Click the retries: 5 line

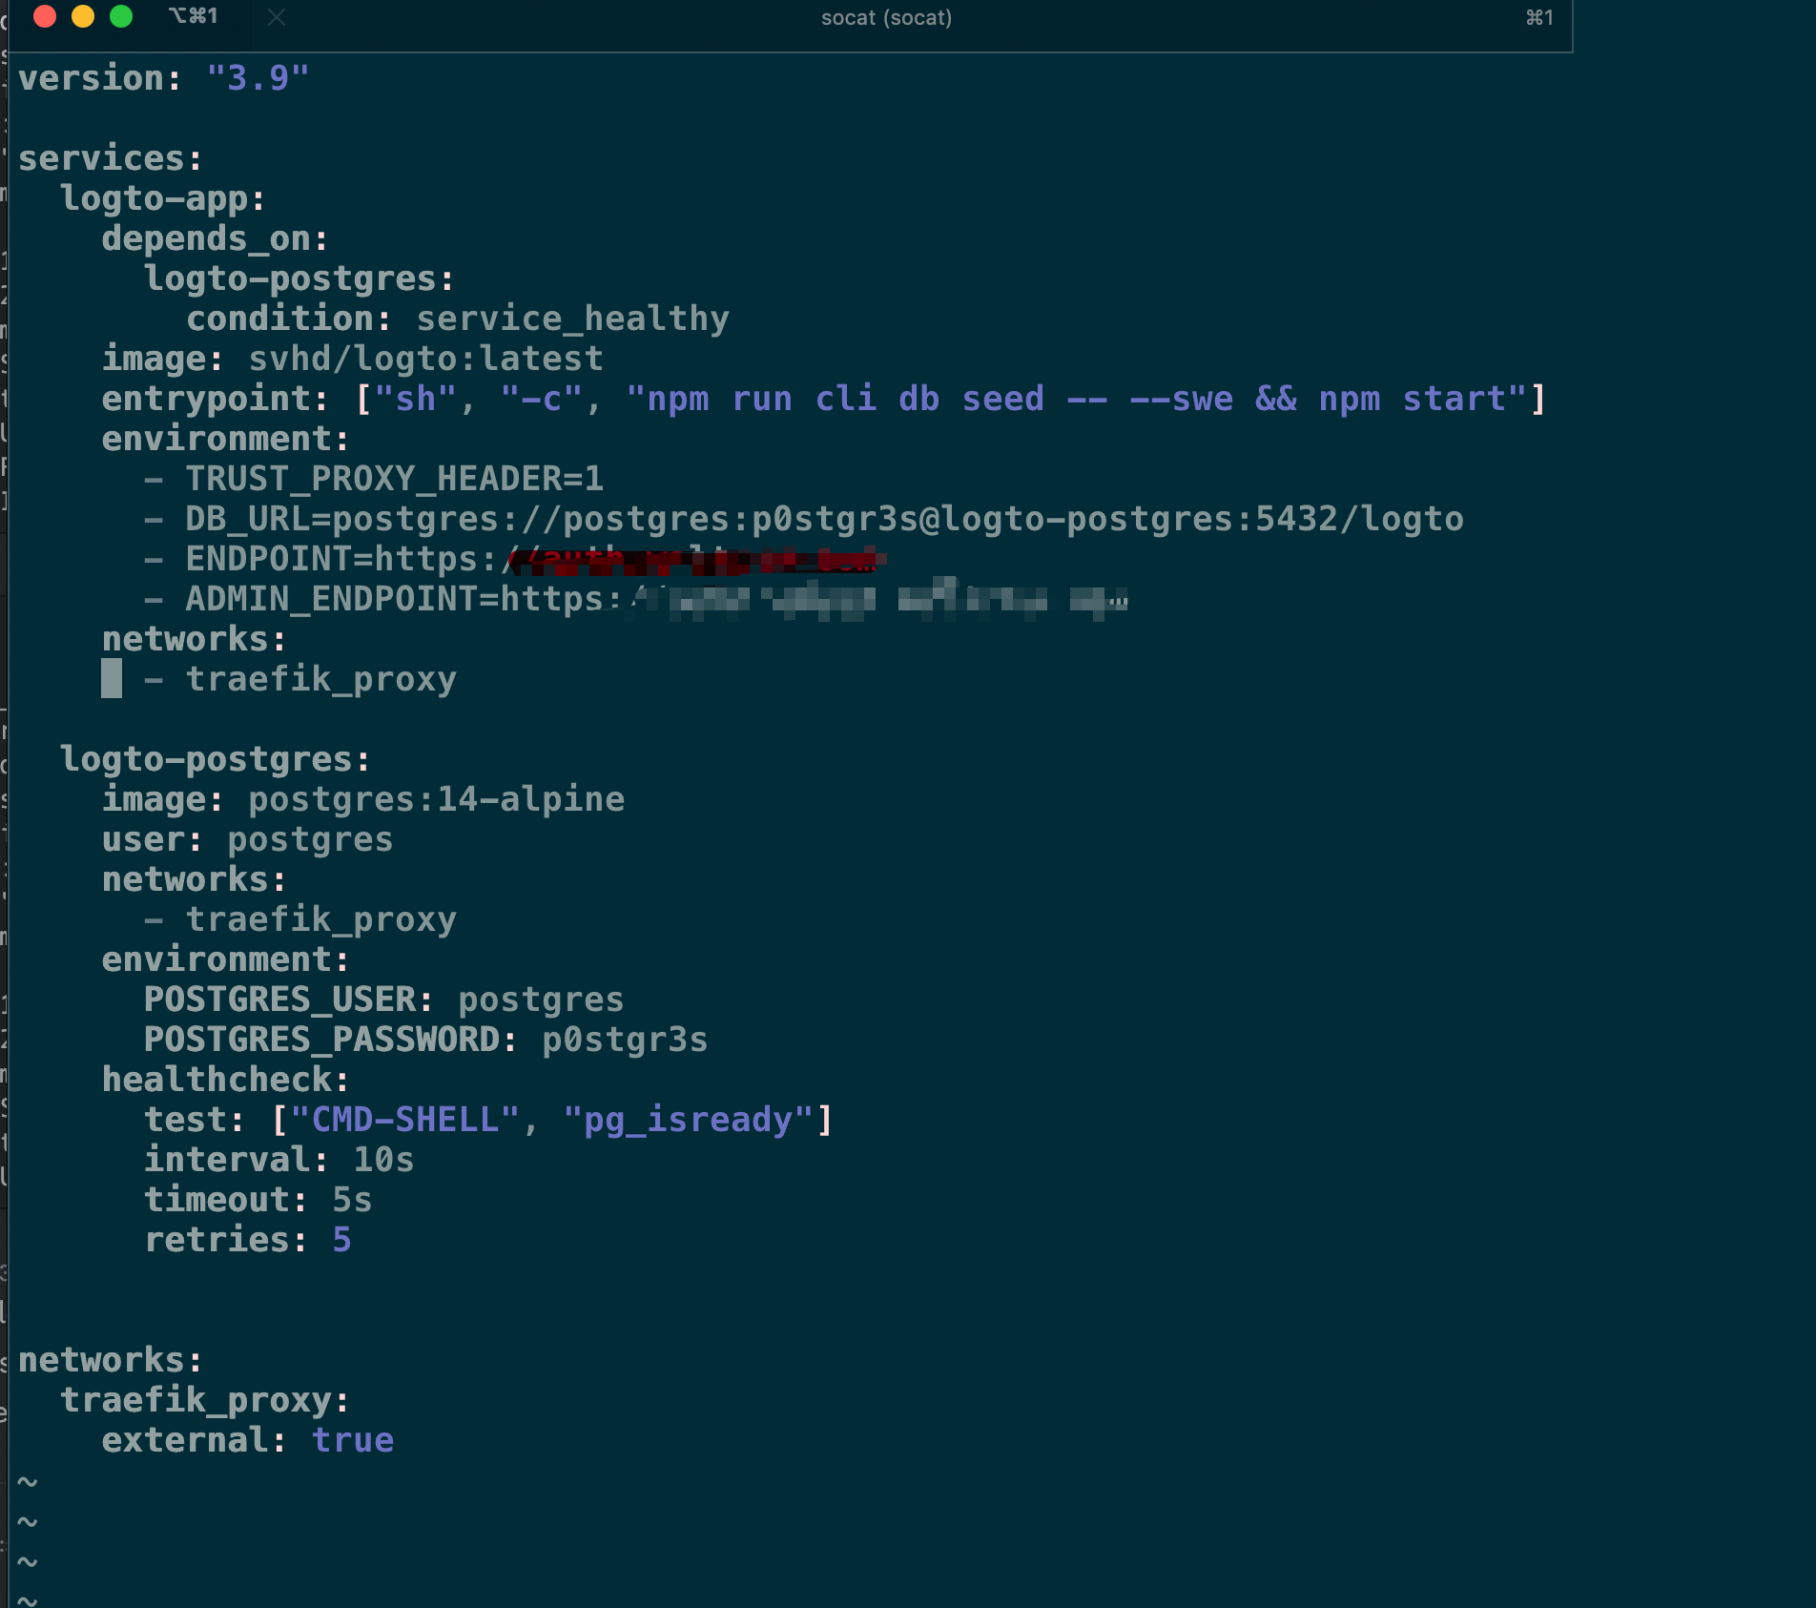point(248,1238)
